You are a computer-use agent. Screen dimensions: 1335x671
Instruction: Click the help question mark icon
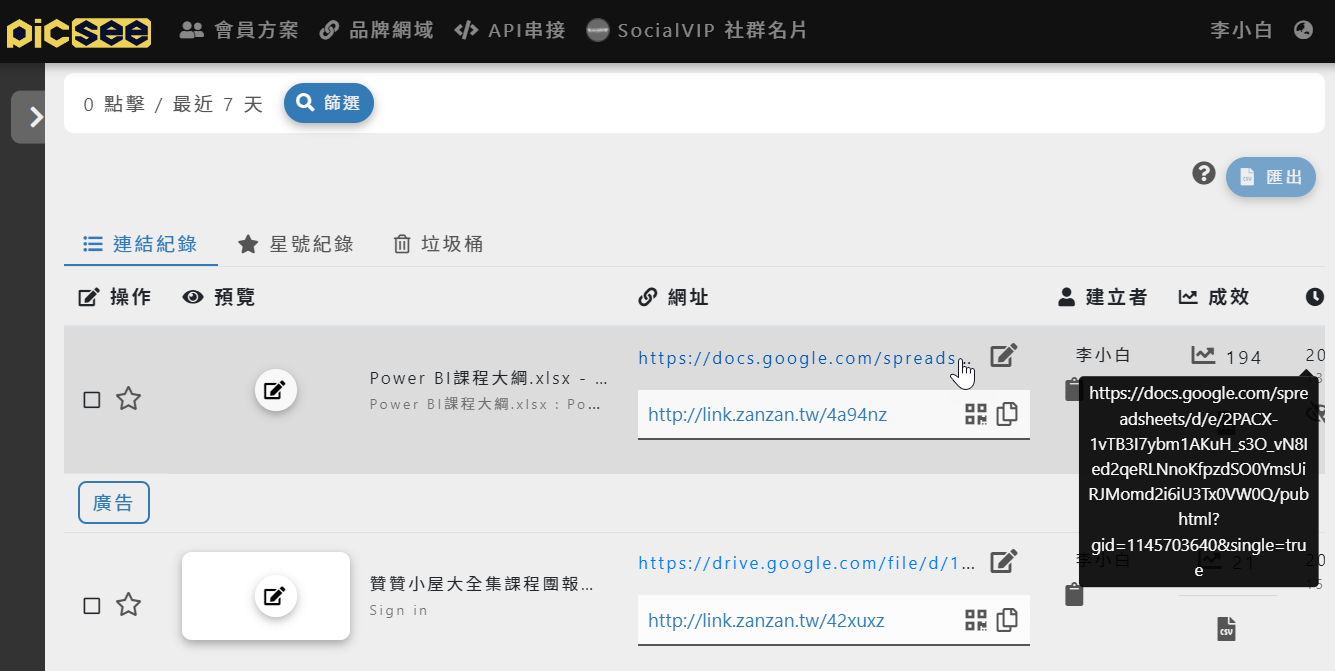tap(1204, 174)
